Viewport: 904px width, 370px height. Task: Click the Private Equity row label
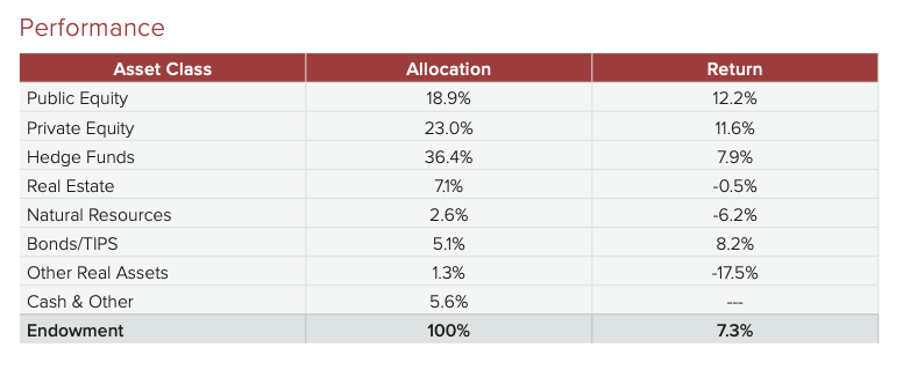click(80, 128)
